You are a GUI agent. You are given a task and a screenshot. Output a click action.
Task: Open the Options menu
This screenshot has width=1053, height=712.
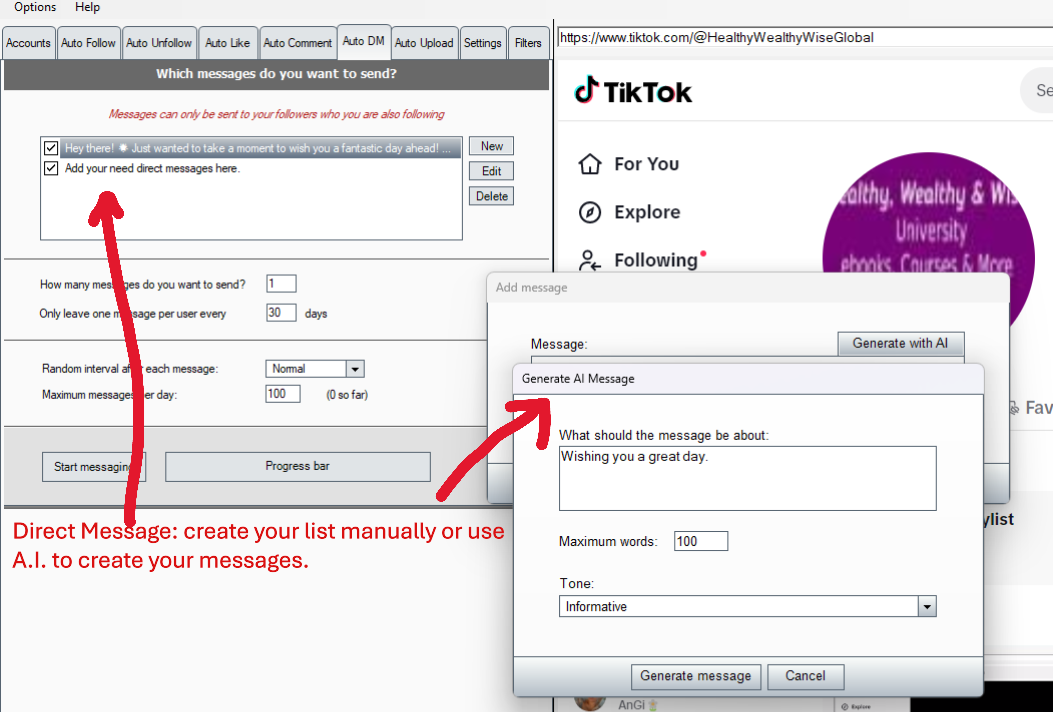pyautogui.click(x=35, y=7)
